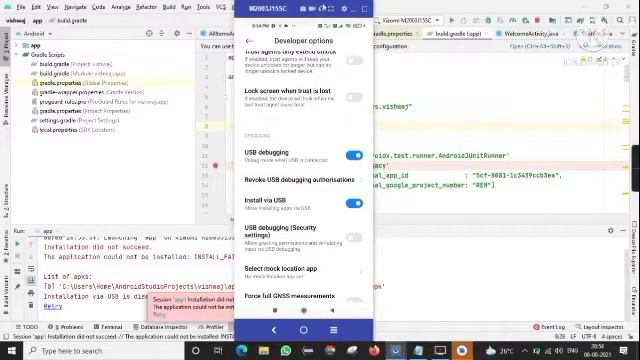
Task: Open the notification center icon
Action: click(x=624, y=351)
